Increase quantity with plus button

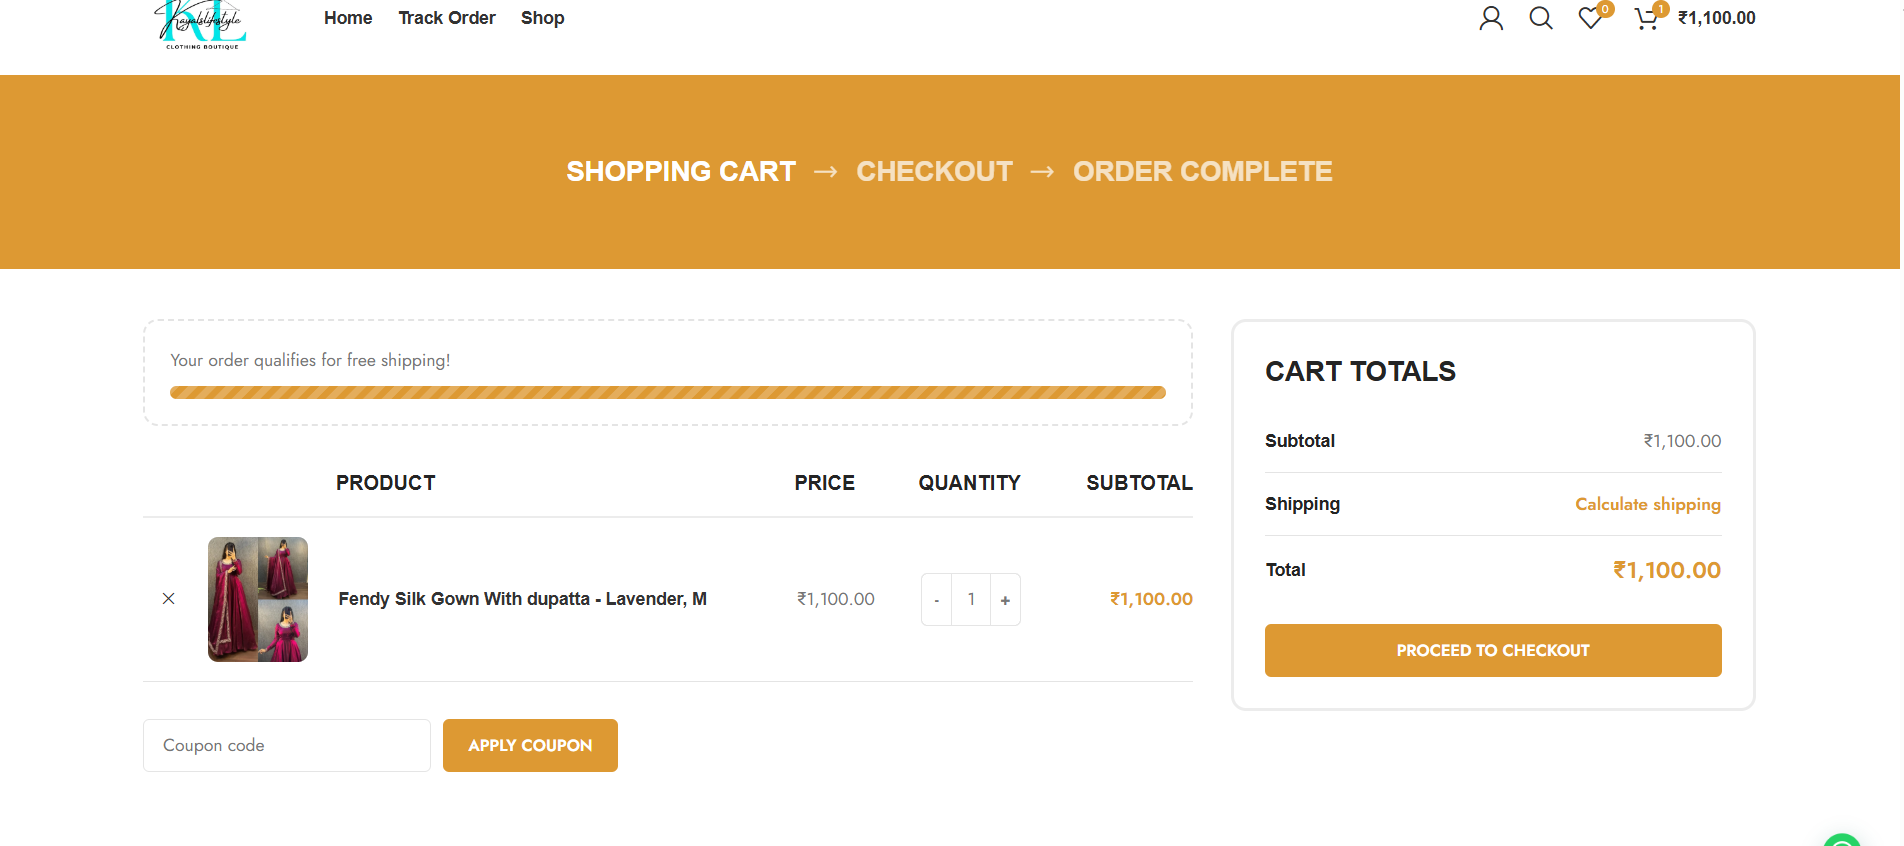click(x=1005, y=600)
